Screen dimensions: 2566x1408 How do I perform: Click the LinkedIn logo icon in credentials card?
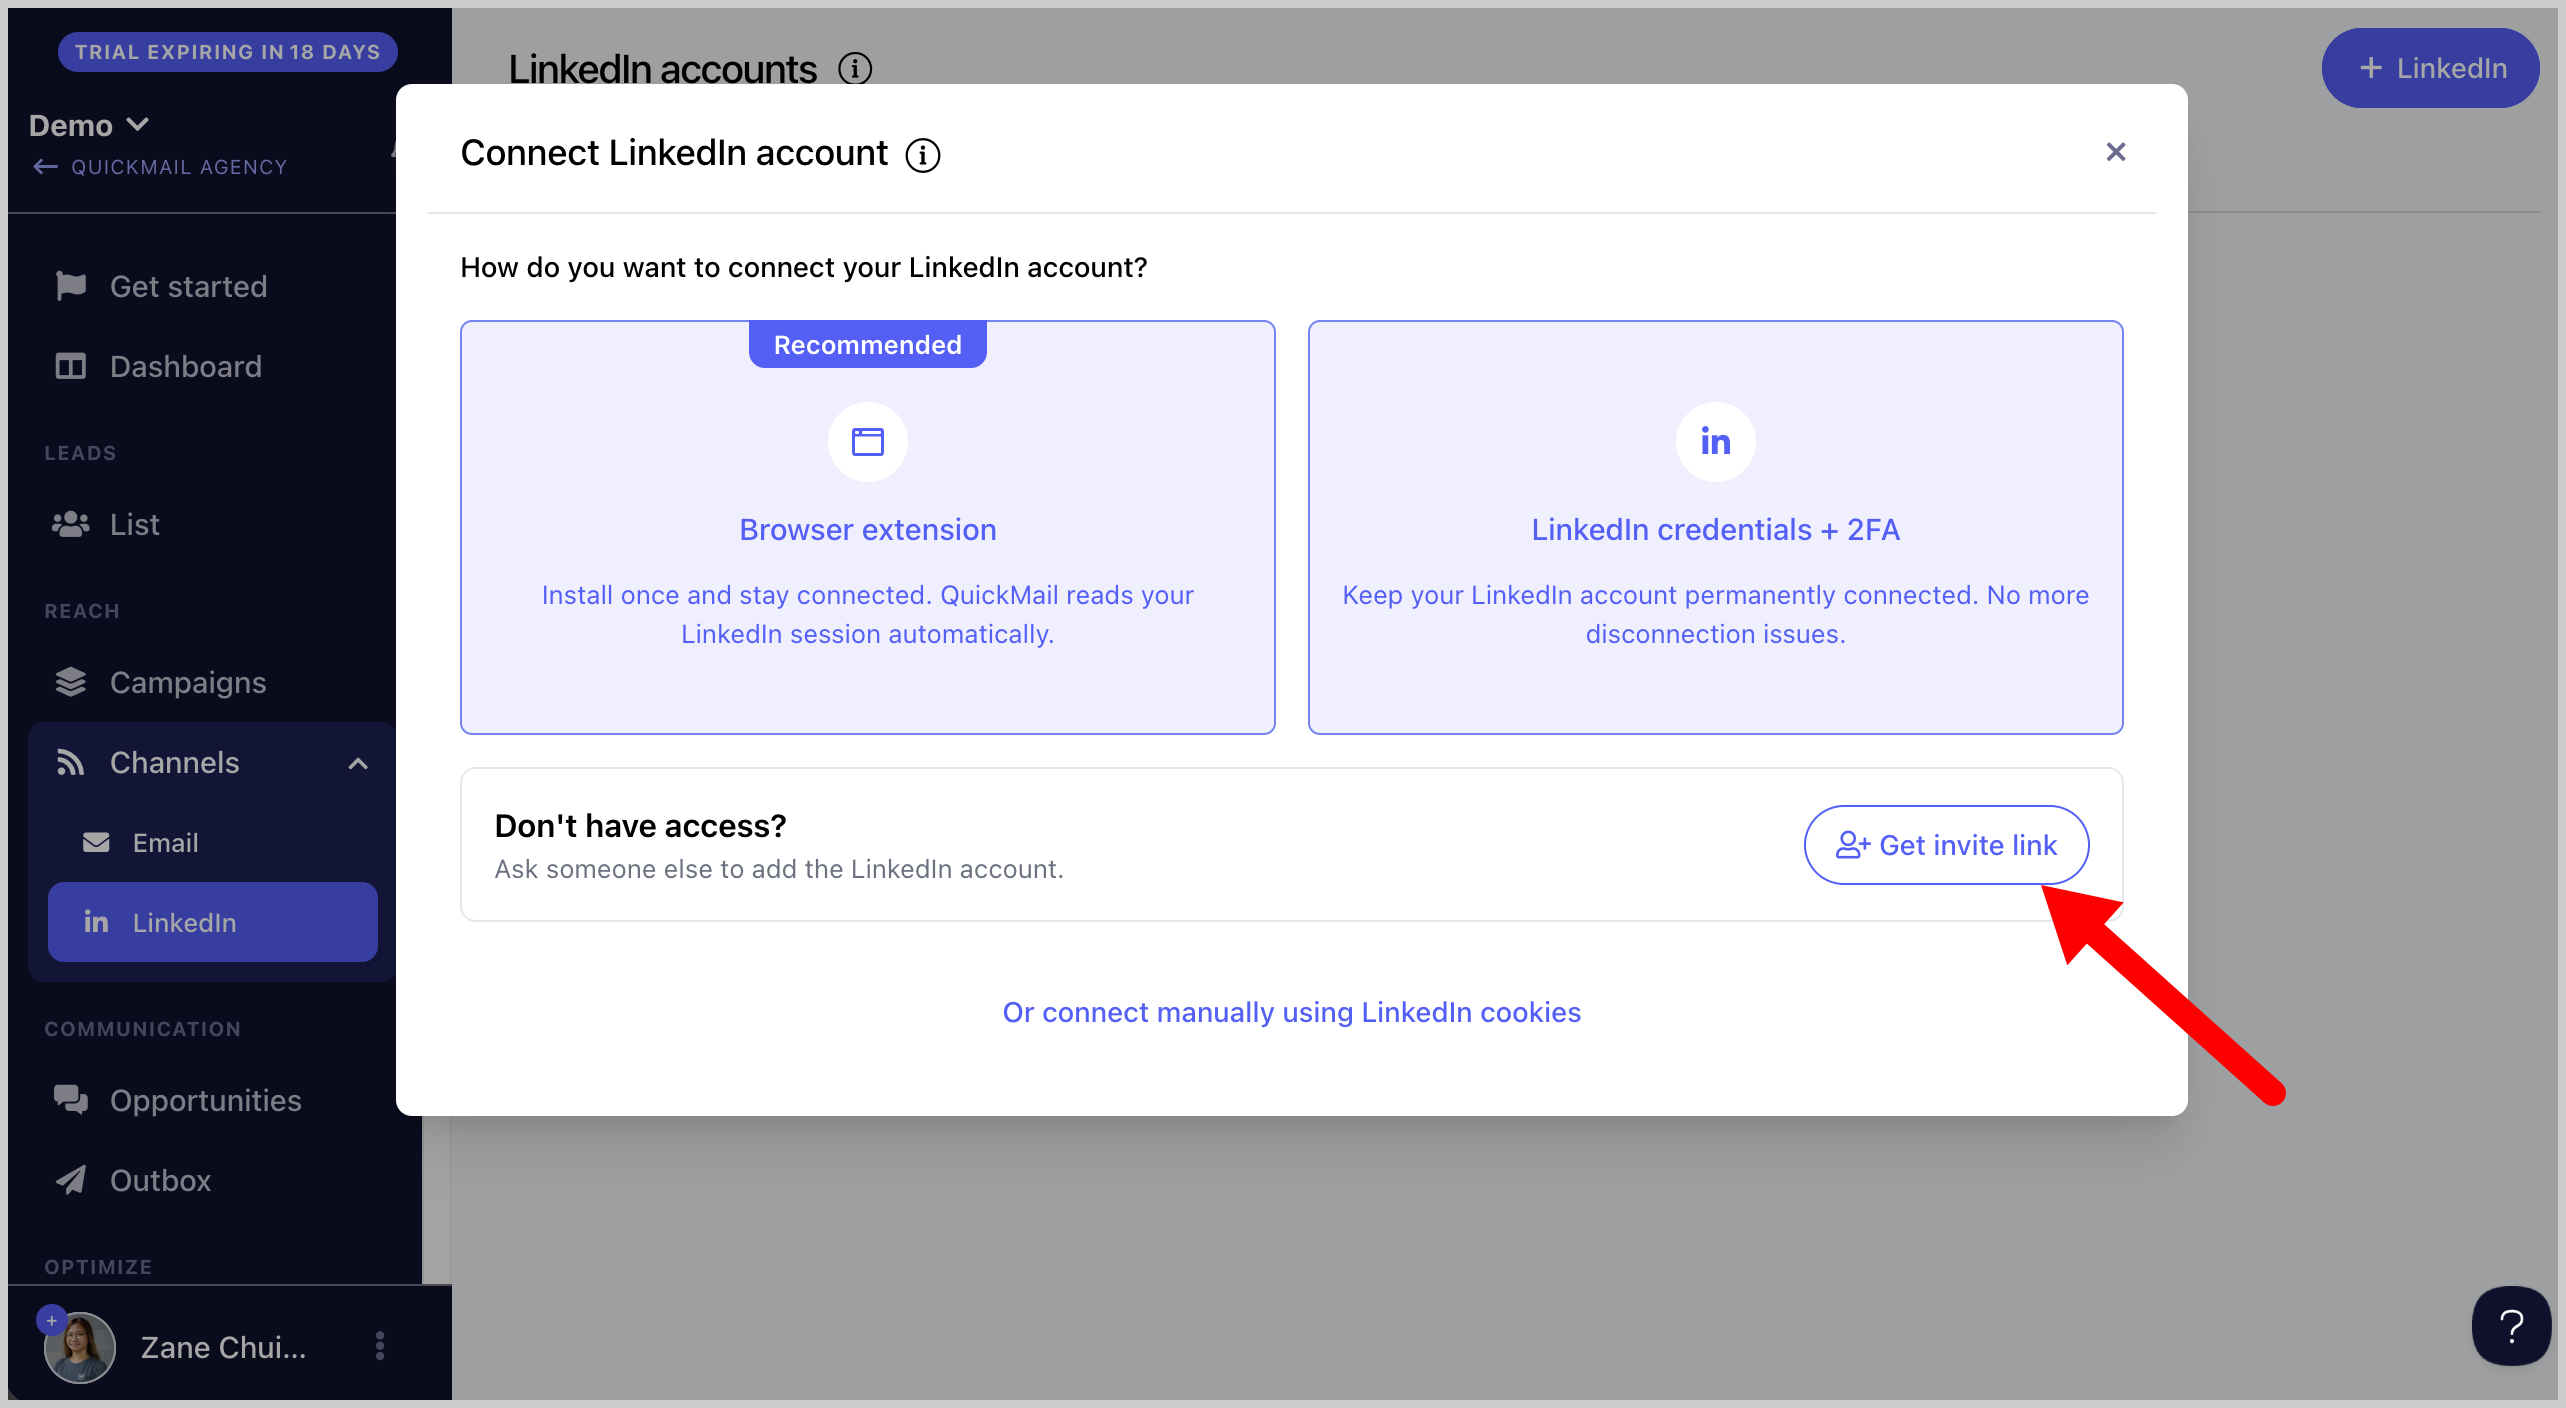coord(1715,441)
